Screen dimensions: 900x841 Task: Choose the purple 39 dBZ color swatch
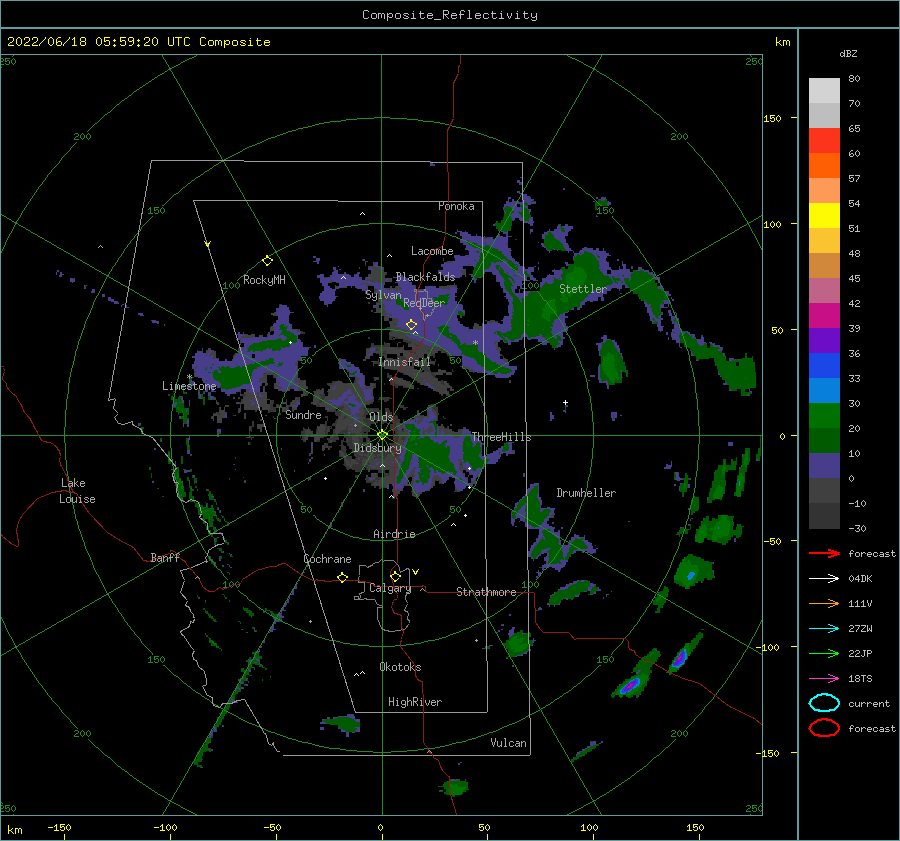tap(824, 340)
